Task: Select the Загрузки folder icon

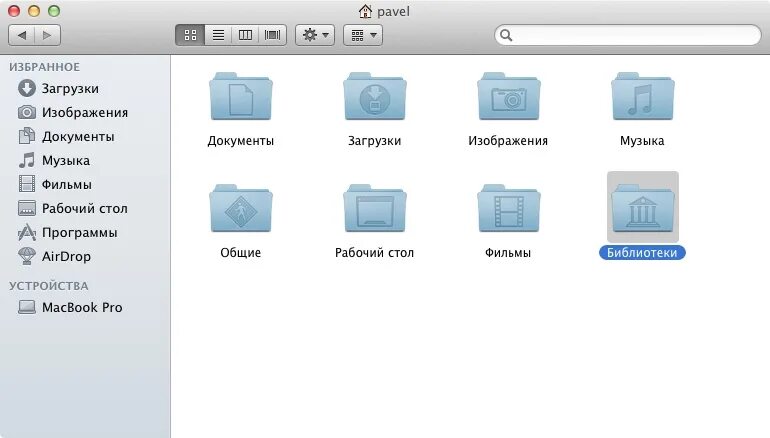Action: coord(375,96)
